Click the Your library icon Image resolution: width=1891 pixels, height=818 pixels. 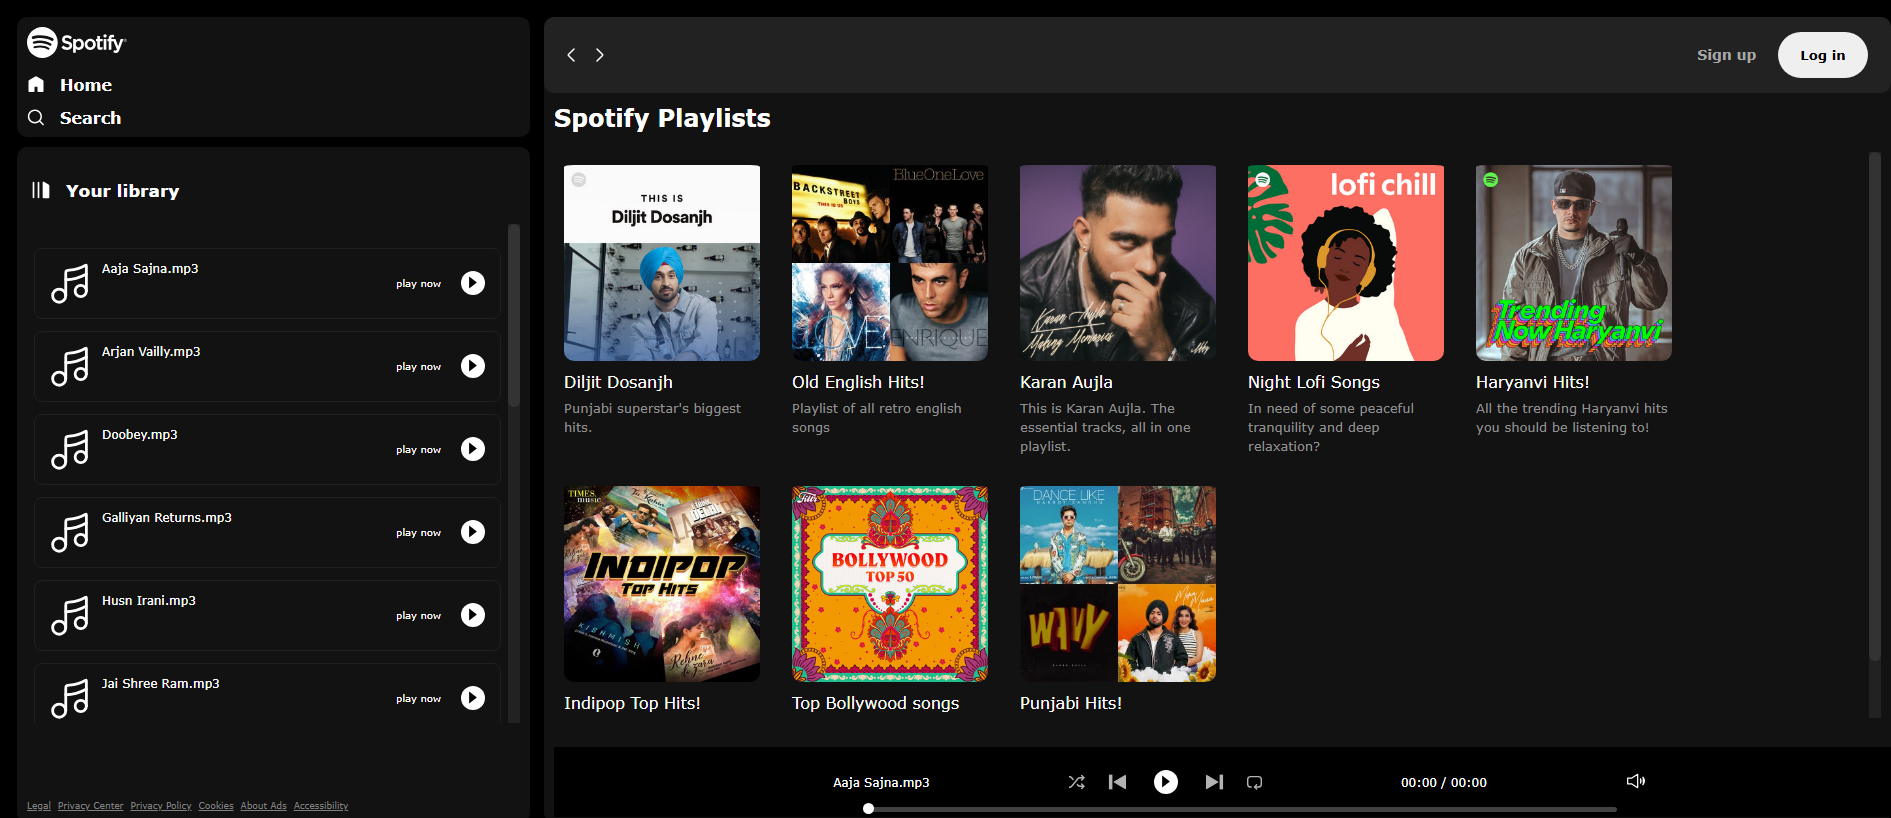point(41,190)
